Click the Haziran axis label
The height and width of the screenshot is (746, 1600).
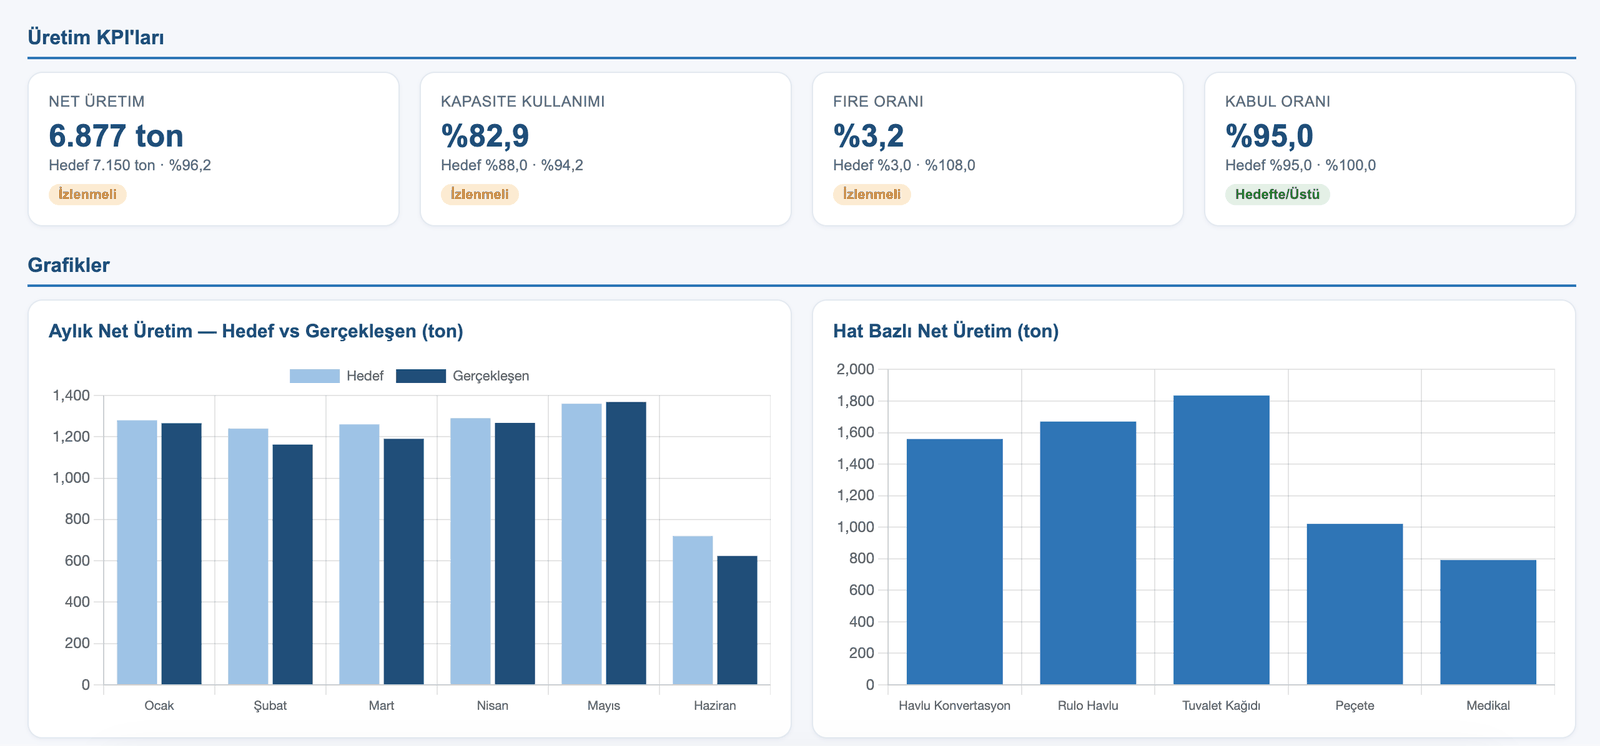pos(715,706)
